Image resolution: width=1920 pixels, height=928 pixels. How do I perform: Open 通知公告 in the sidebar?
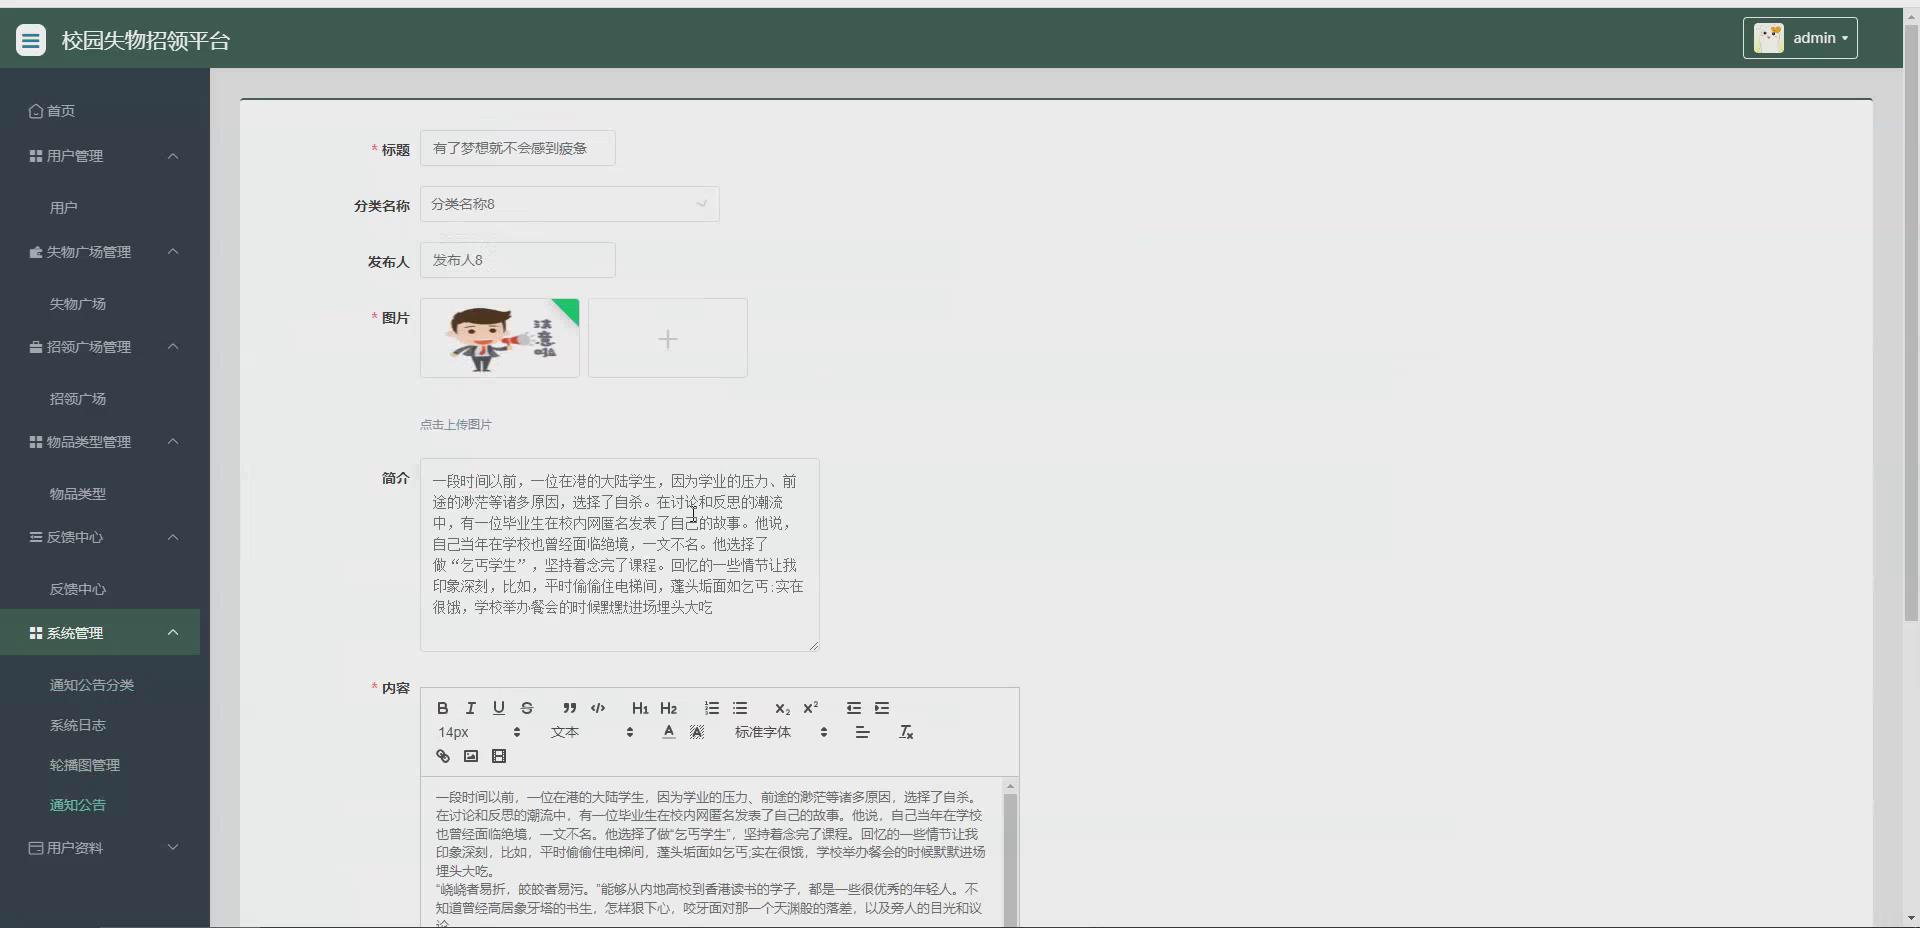click(x=78, y=805)
